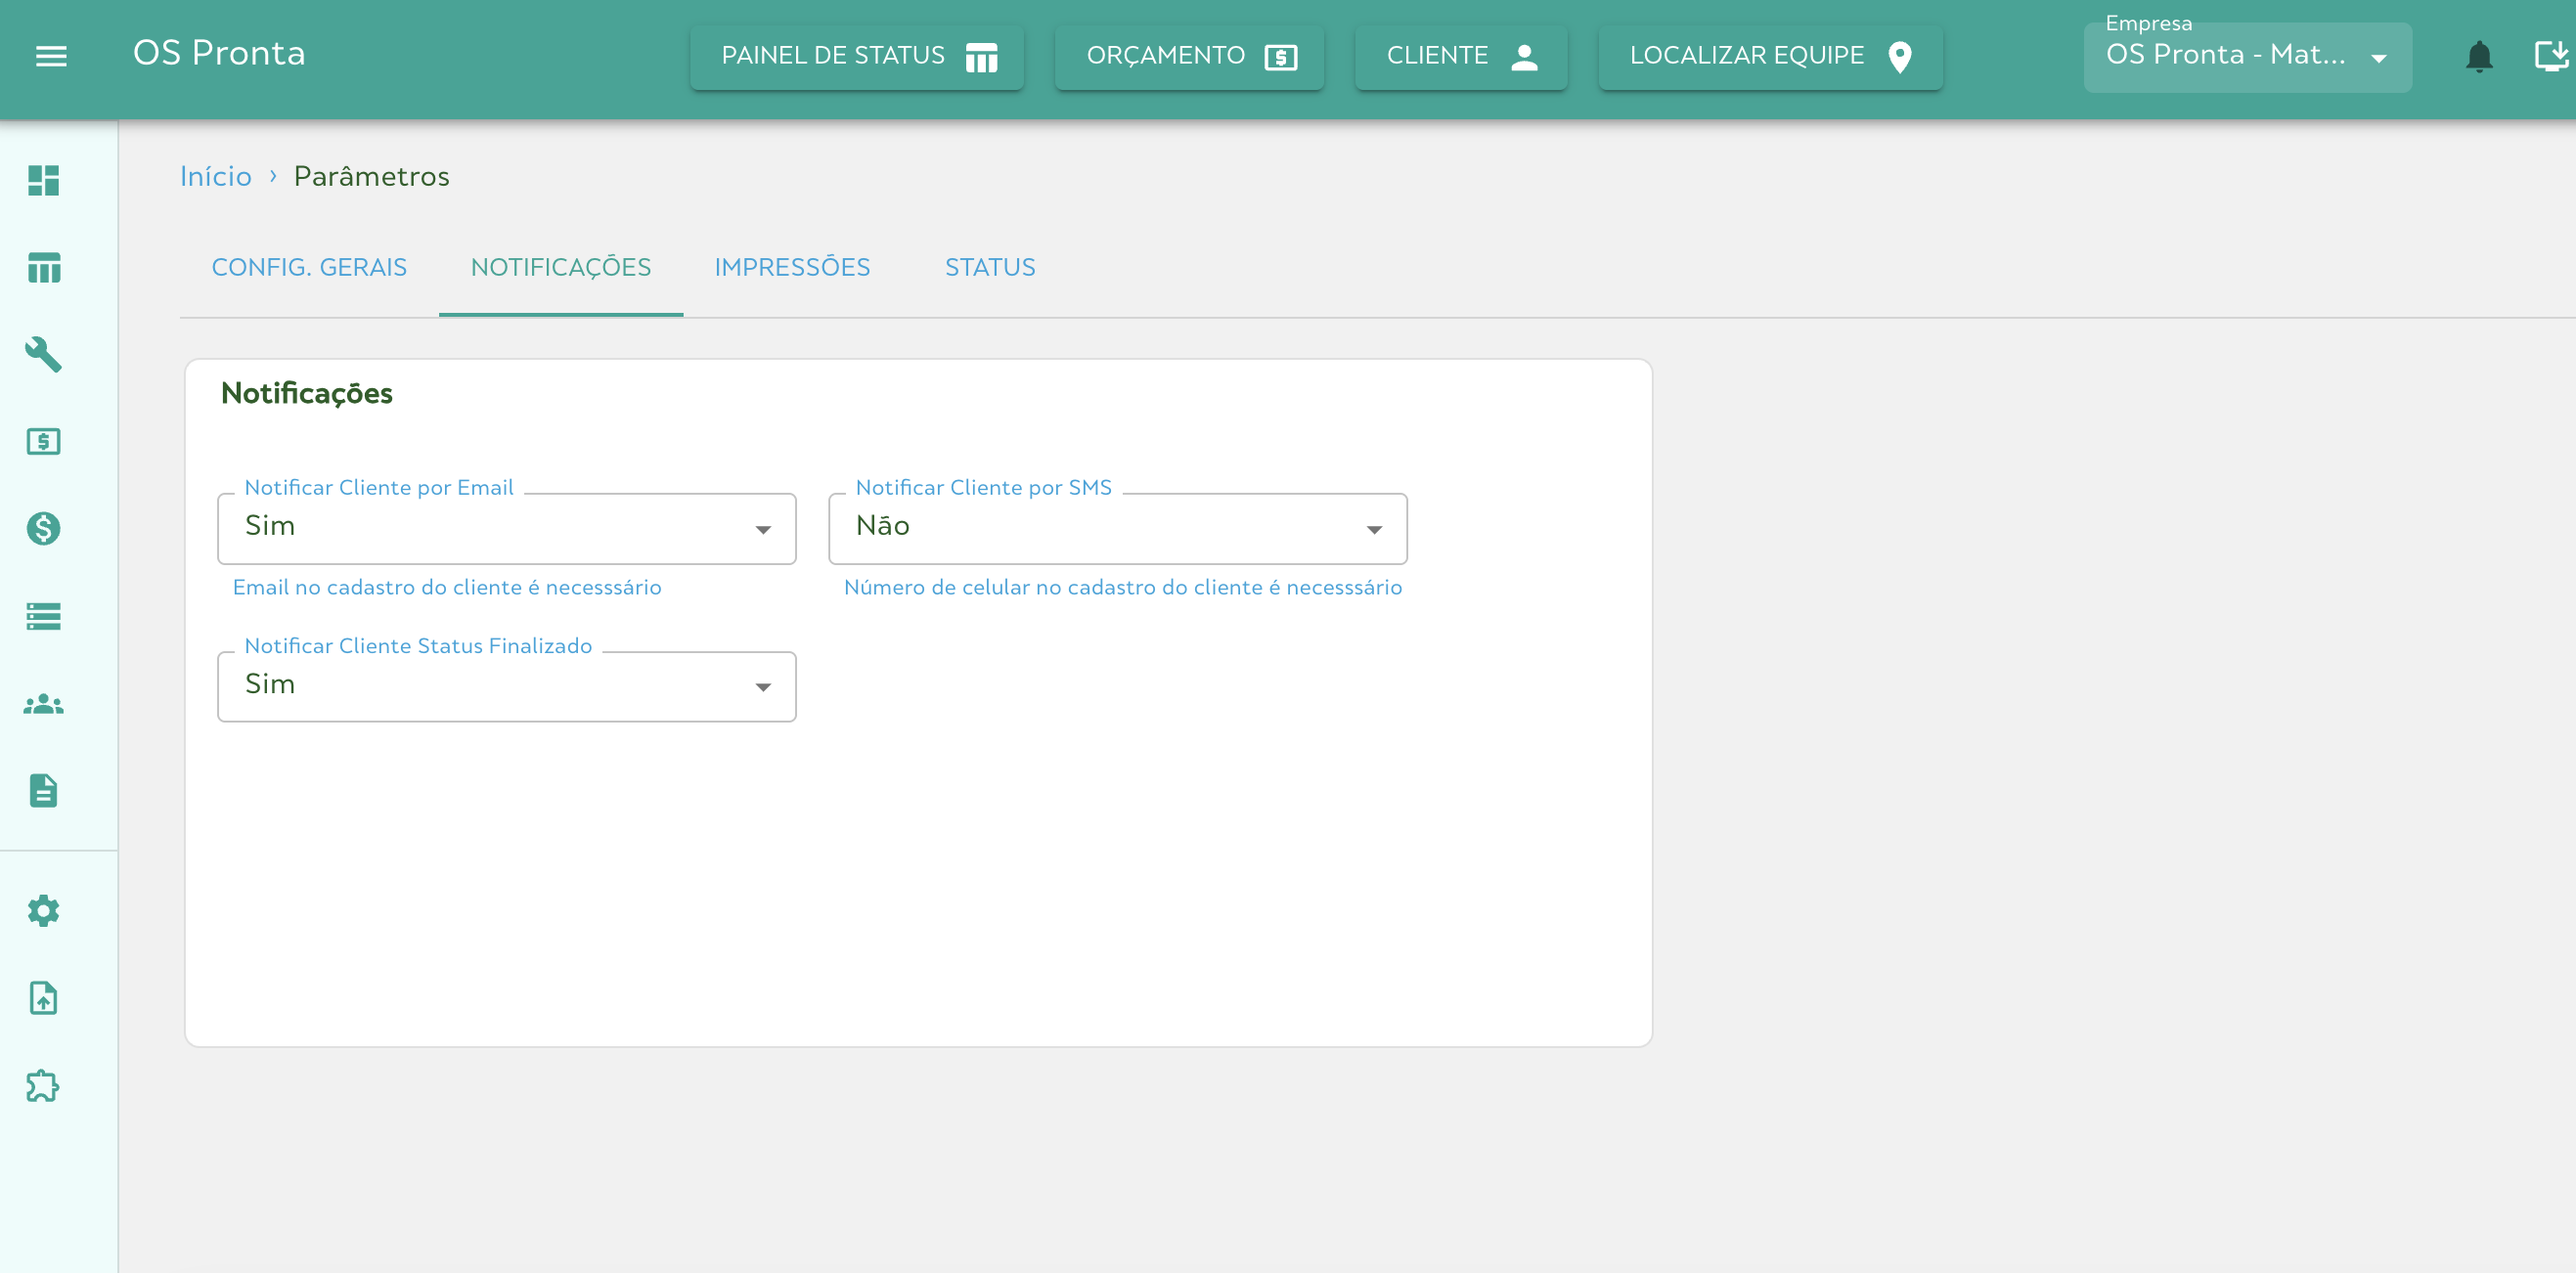Open the hamburger navigation menu
The image size is (2576, 1273).
51,56
